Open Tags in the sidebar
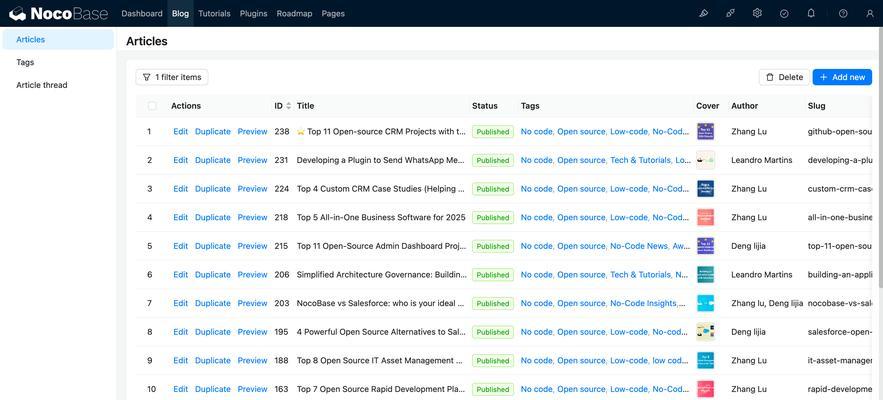The width and height of the screenshot is (883, 400). 58,62
